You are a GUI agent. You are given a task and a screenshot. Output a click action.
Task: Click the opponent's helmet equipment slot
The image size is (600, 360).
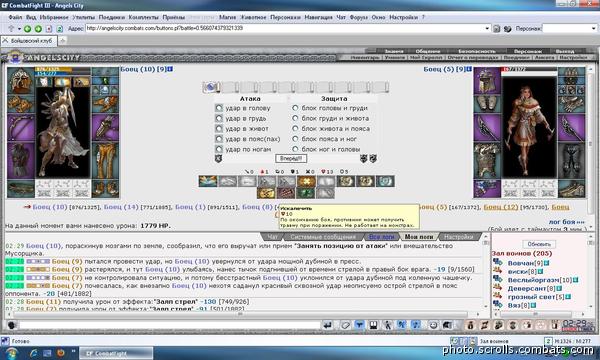click(x=487, y=81)
